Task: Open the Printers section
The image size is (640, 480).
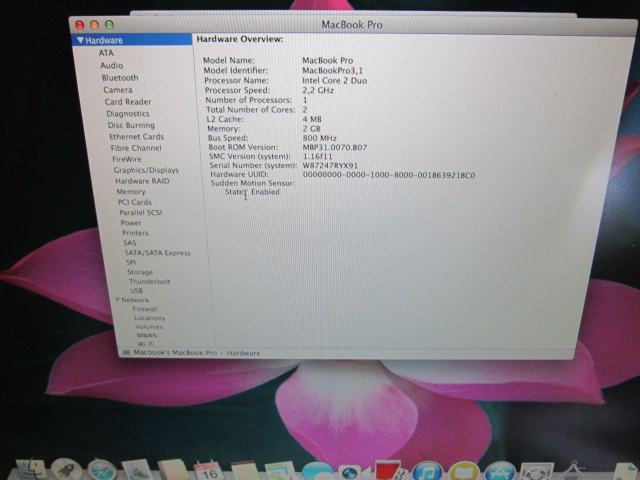Action: pos(135,233)
